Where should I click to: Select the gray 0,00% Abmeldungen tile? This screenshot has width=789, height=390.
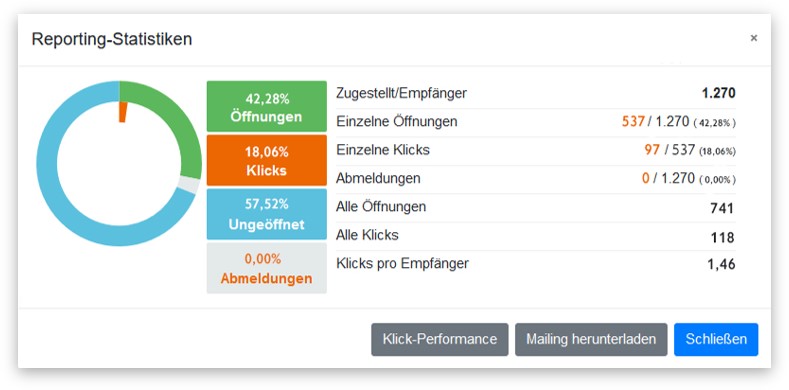click(x=267, y=268)
